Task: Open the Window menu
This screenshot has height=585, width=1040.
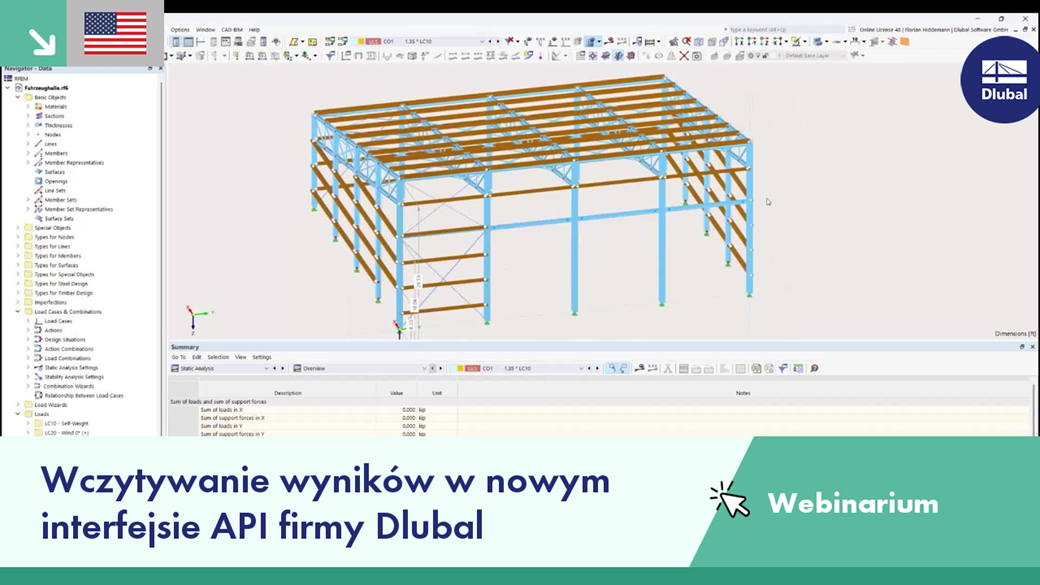Action: (205, 30)
